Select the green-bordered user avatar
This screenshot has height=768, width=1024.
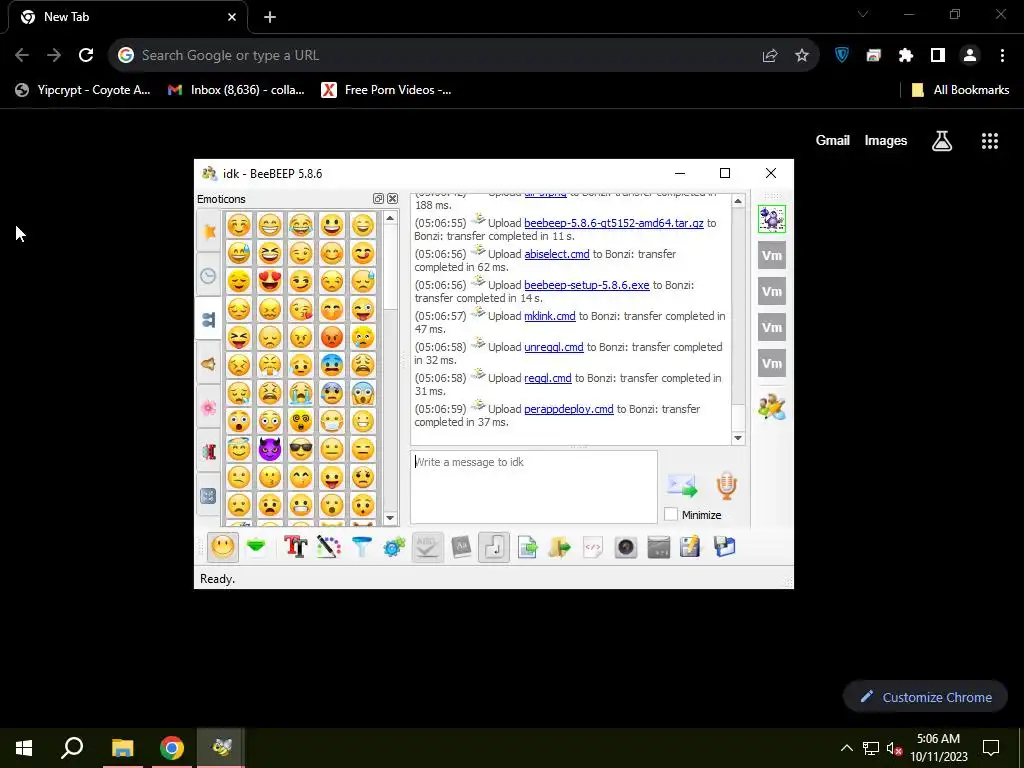coord(772,219)
